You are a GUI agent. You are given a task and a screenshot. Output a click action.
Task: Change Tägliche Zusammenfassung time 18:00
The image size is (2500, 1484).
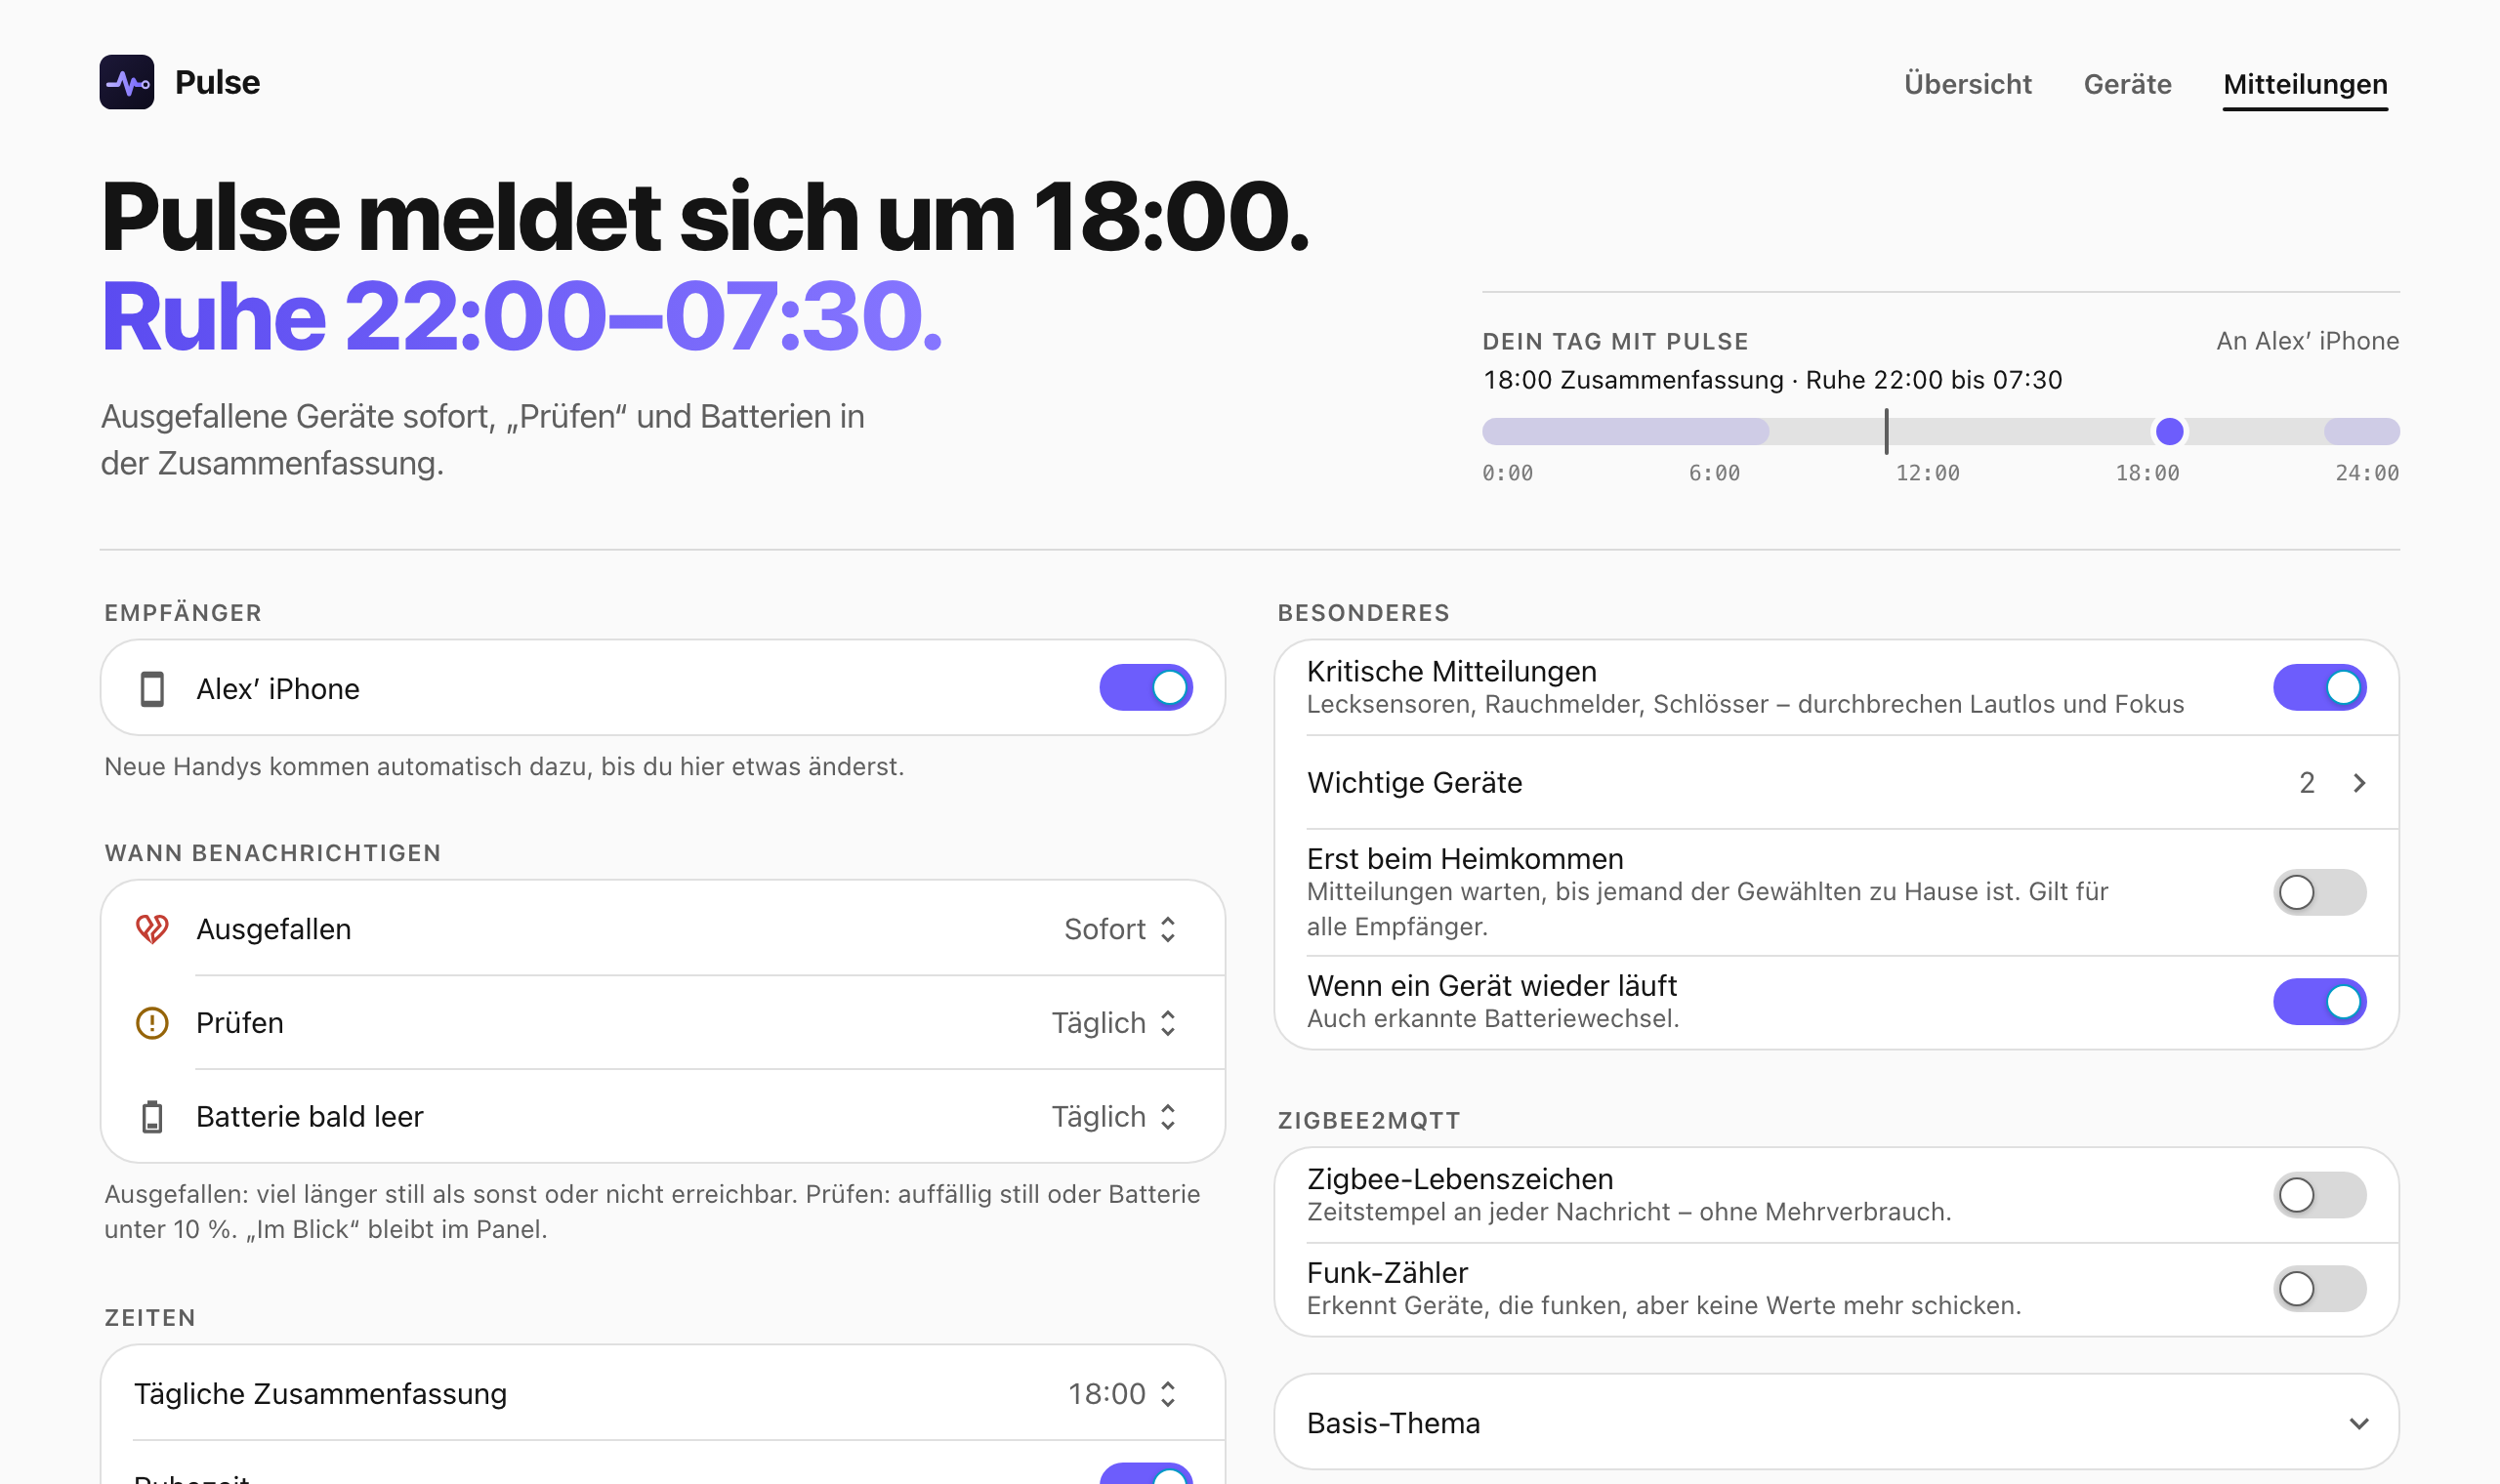[1122, 1394]
